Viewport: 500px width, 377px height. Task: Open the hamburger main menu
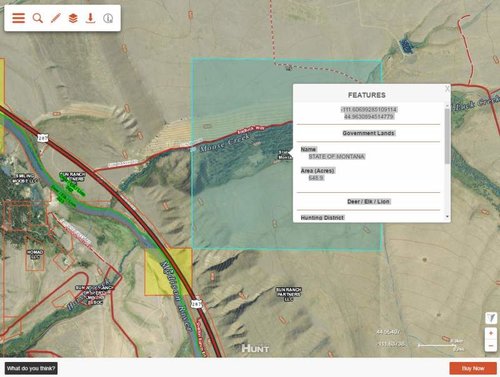(x=18, y=18)
